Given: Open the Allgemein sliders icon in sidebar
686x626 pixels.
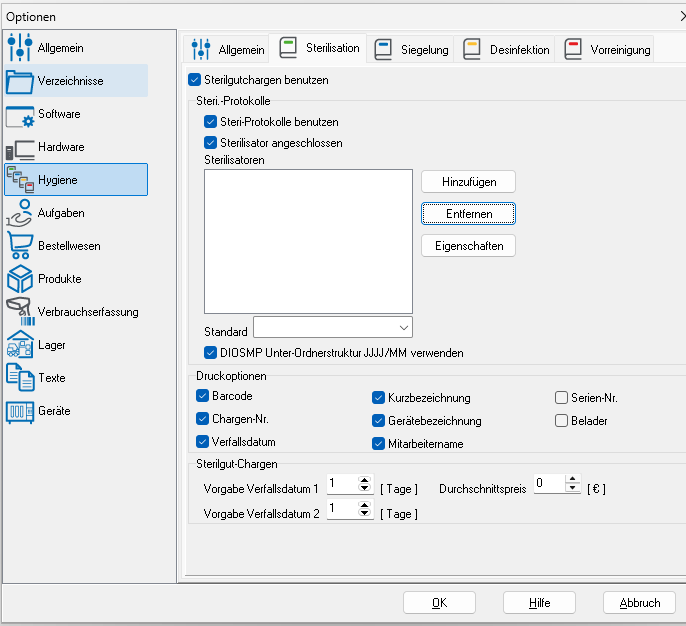Looking at the screenshot, I should click(20, 48).
